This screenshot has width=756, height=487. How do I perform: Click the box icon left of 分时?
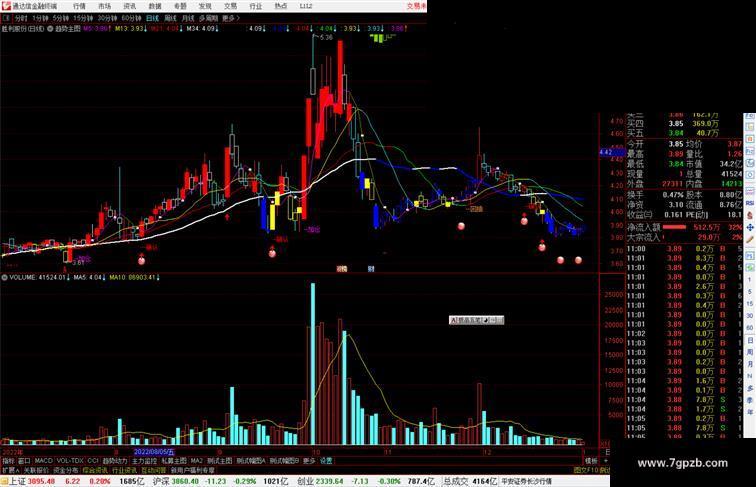pyautogui.click(x=6, y=18)
